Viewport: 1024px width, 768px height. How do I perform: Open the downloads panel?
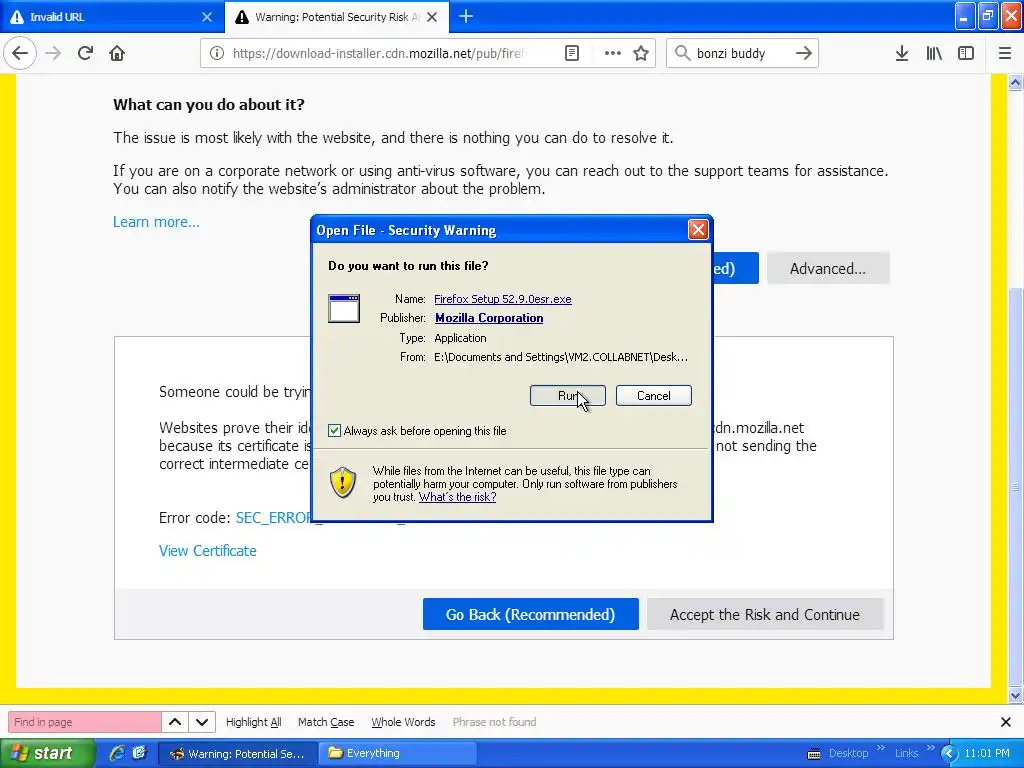(x=902, y=53)
